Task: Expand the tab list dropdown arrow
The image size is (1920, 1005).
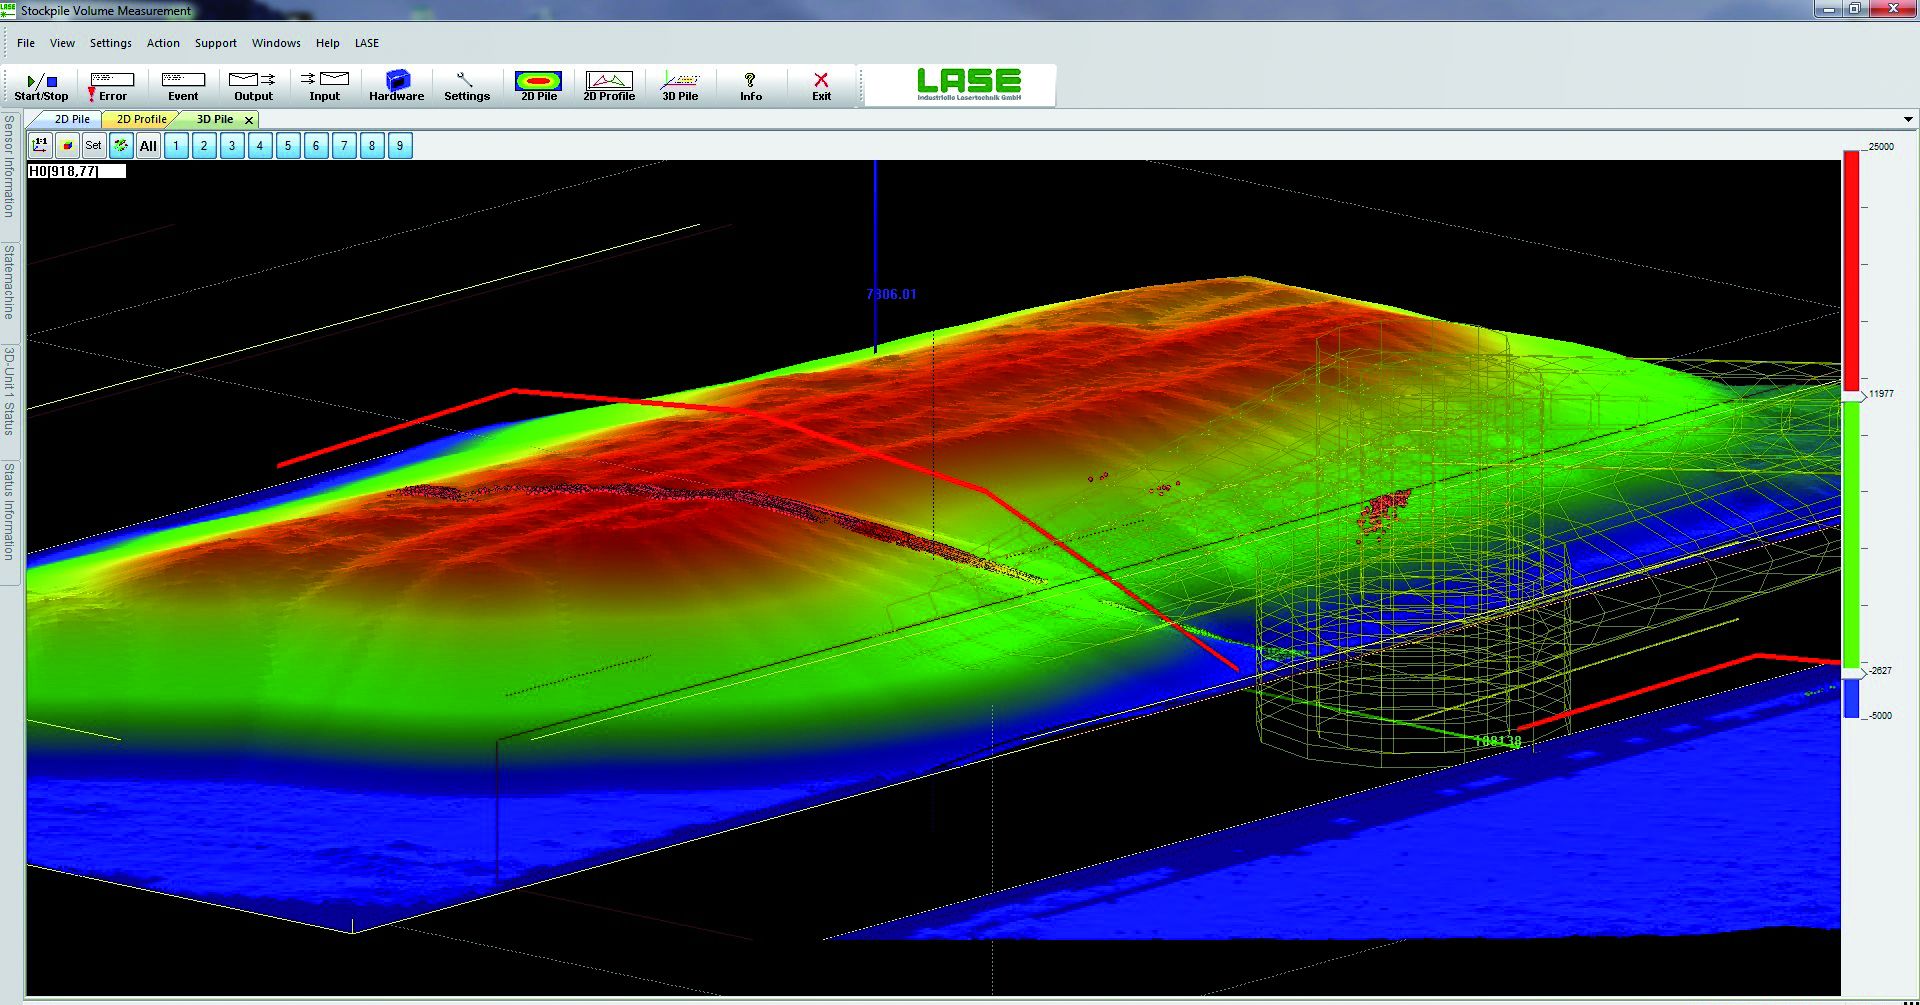Action: [x=1908, y=120]
